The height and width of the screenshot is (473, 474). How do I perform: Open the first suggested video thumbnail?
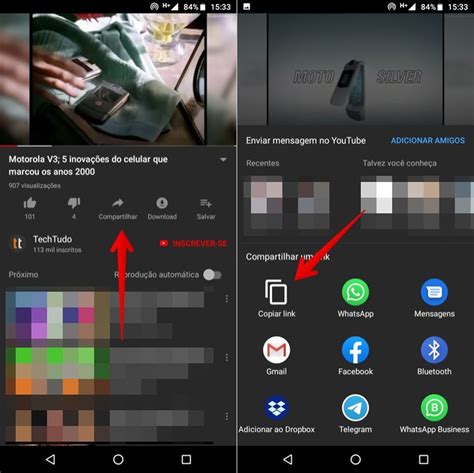57,316
